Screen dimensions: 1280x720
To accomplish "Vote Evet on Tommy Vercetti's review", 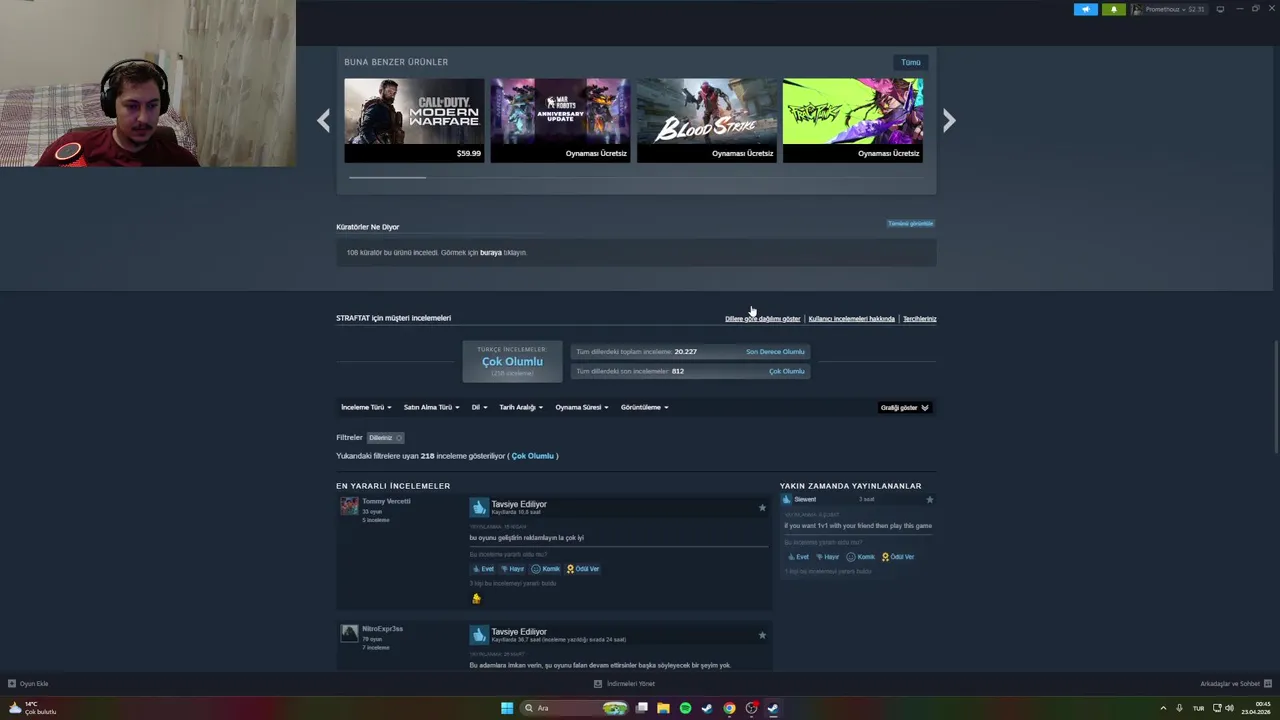I will [x=483, y=569].
